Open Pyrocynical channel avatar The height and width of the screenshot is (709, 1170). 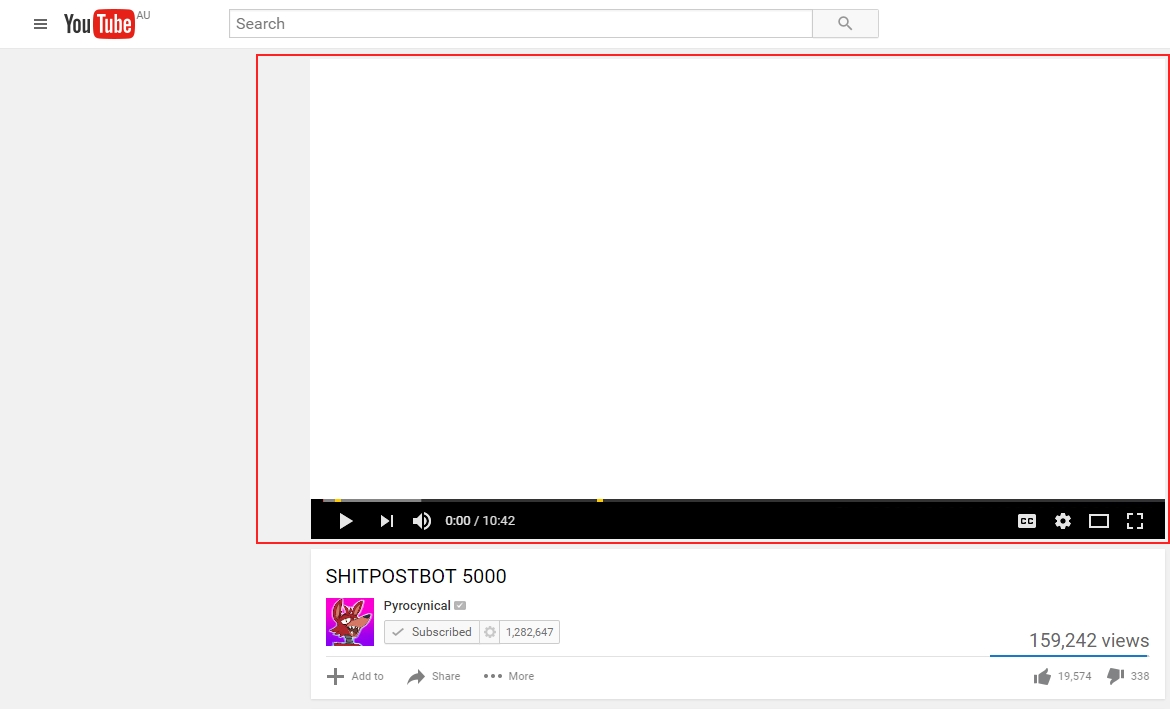click(x=350, y=622)
